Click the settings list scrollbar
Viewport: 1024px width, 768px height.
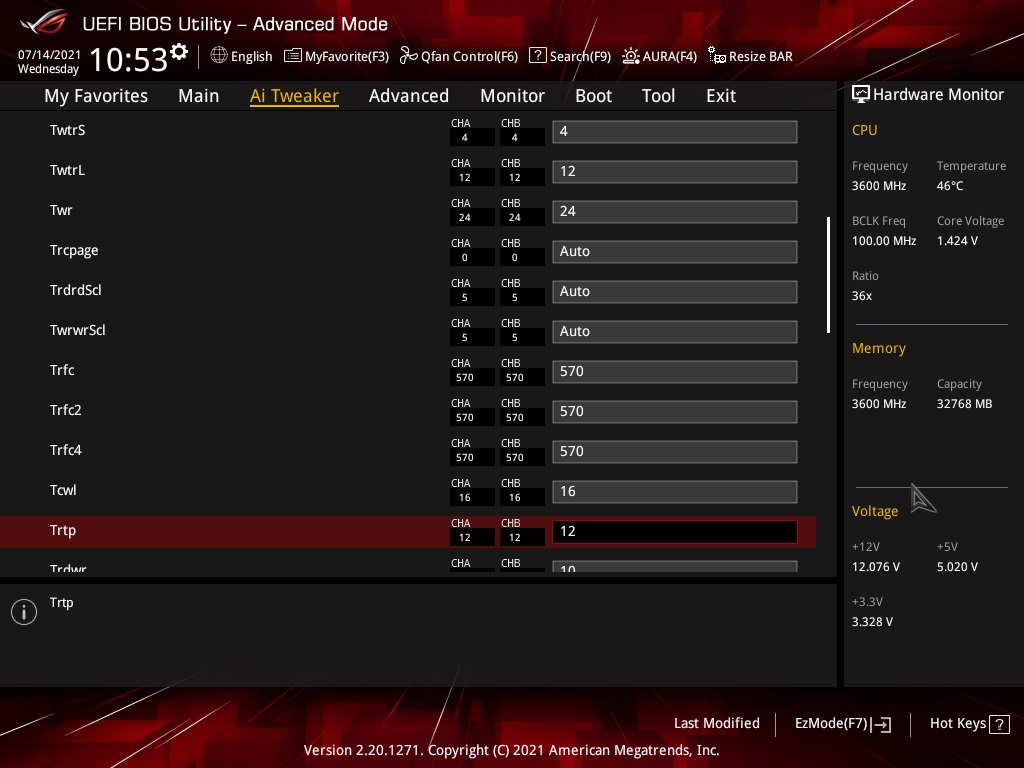(x=828, y=275)
